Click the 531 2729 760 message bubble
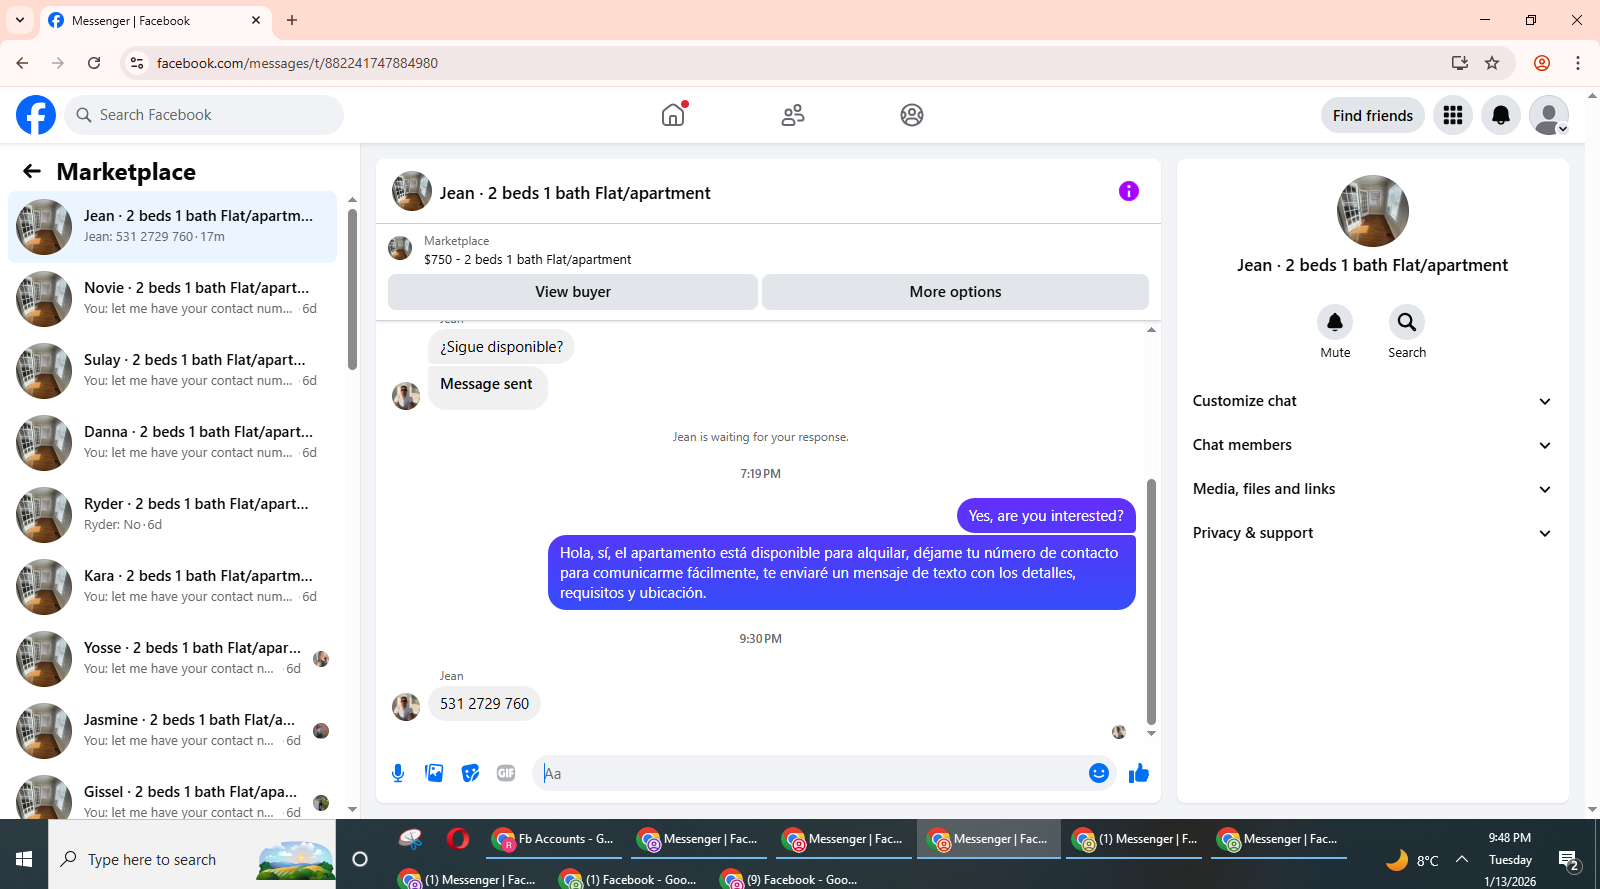 [x=485, y=704]
